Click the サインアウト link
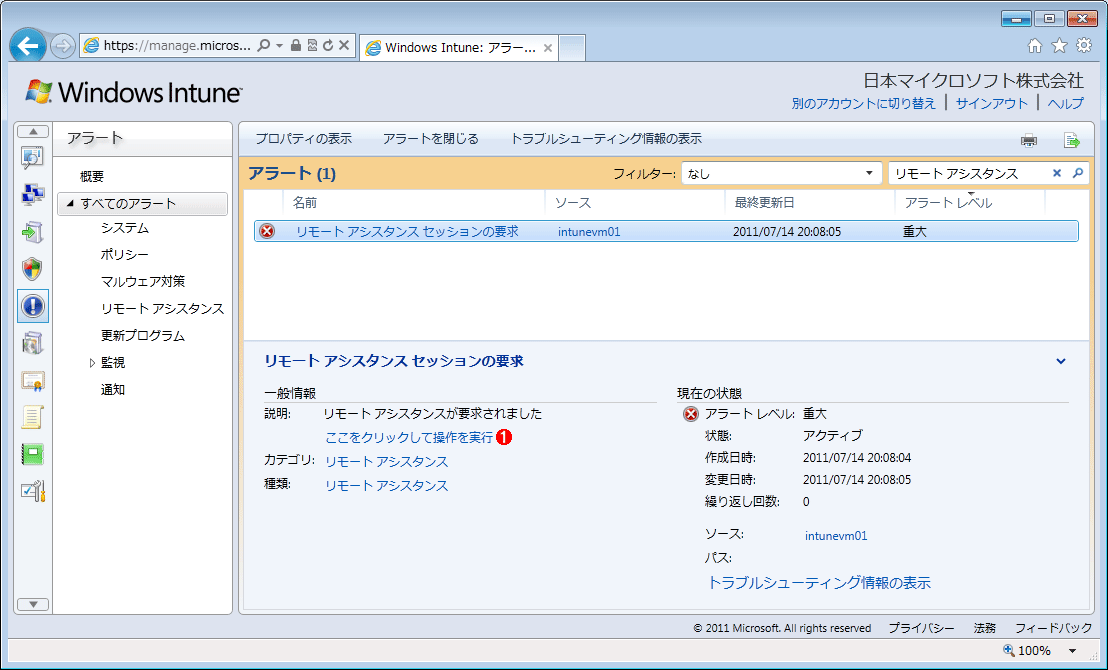 992,103
